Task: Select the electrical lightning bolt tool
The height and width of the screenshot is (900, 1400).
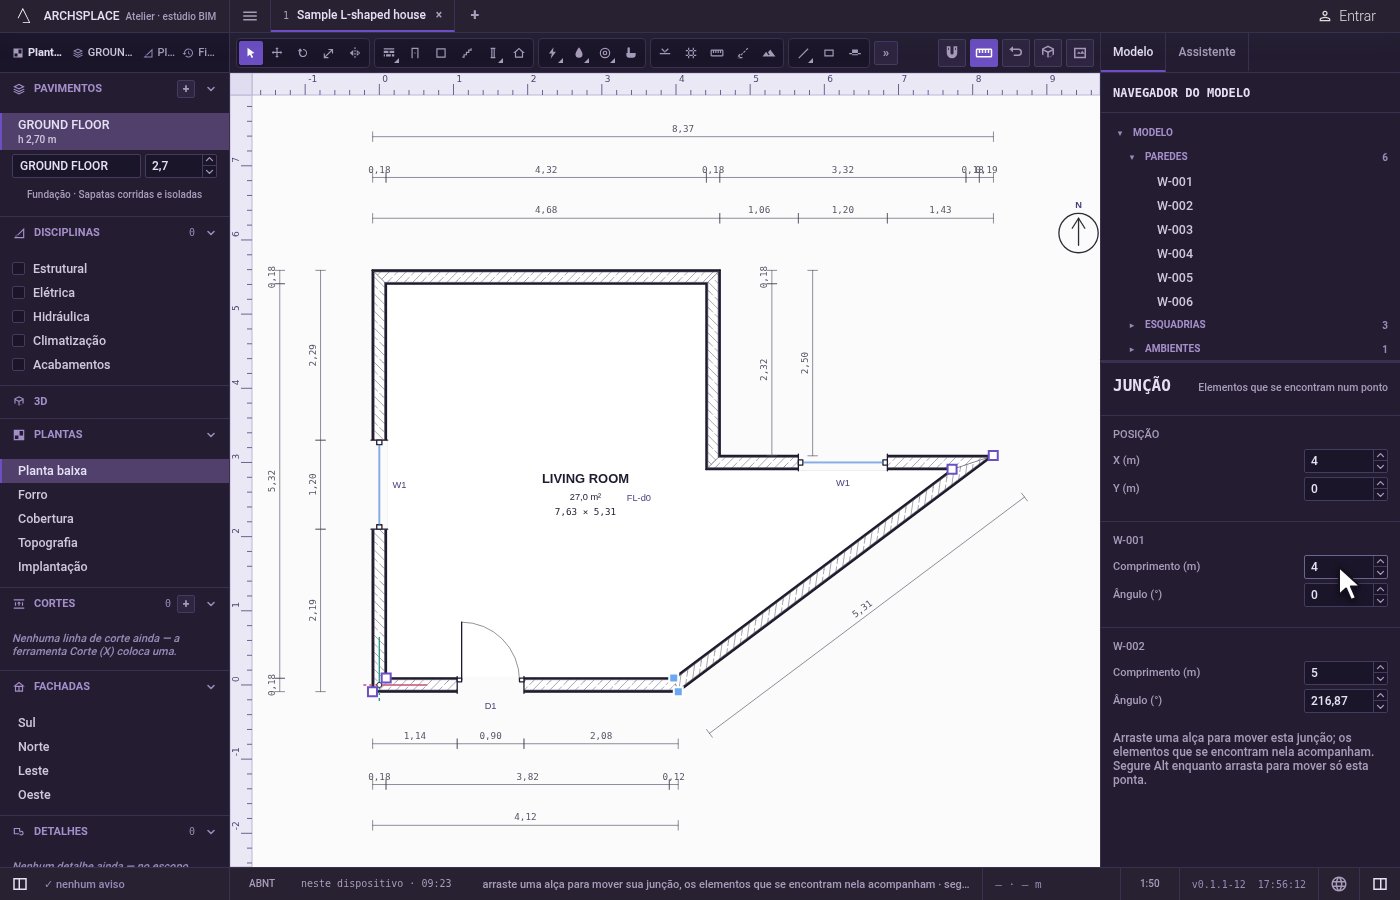Action: pyautogui.click(x=553, y=53)
